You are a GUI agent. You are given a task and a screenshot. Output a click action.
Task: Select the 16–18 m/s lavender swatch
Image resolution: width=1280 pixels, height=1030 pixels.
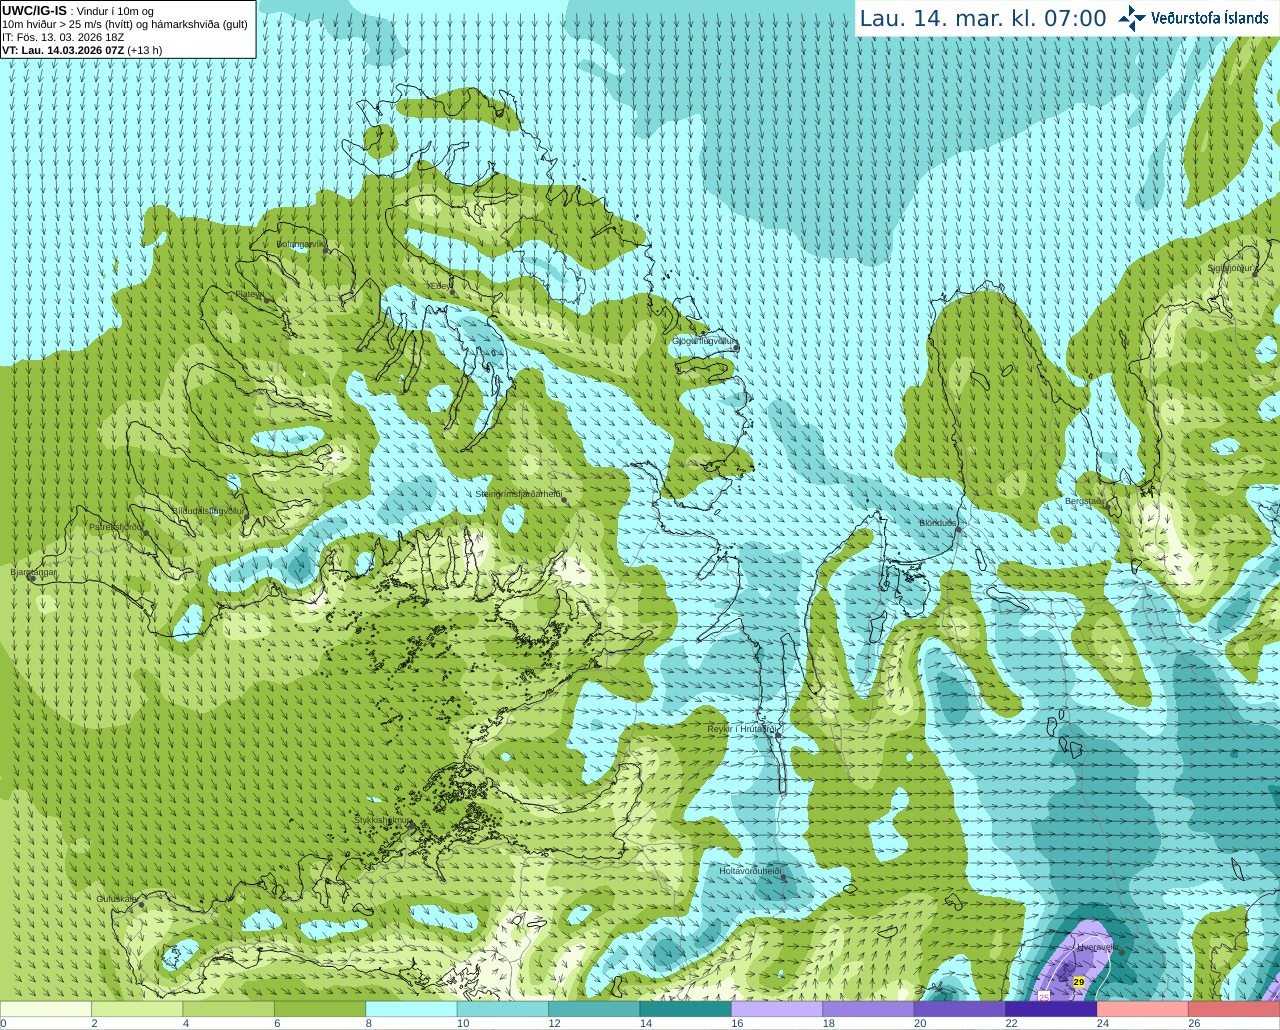[777, 1009]
